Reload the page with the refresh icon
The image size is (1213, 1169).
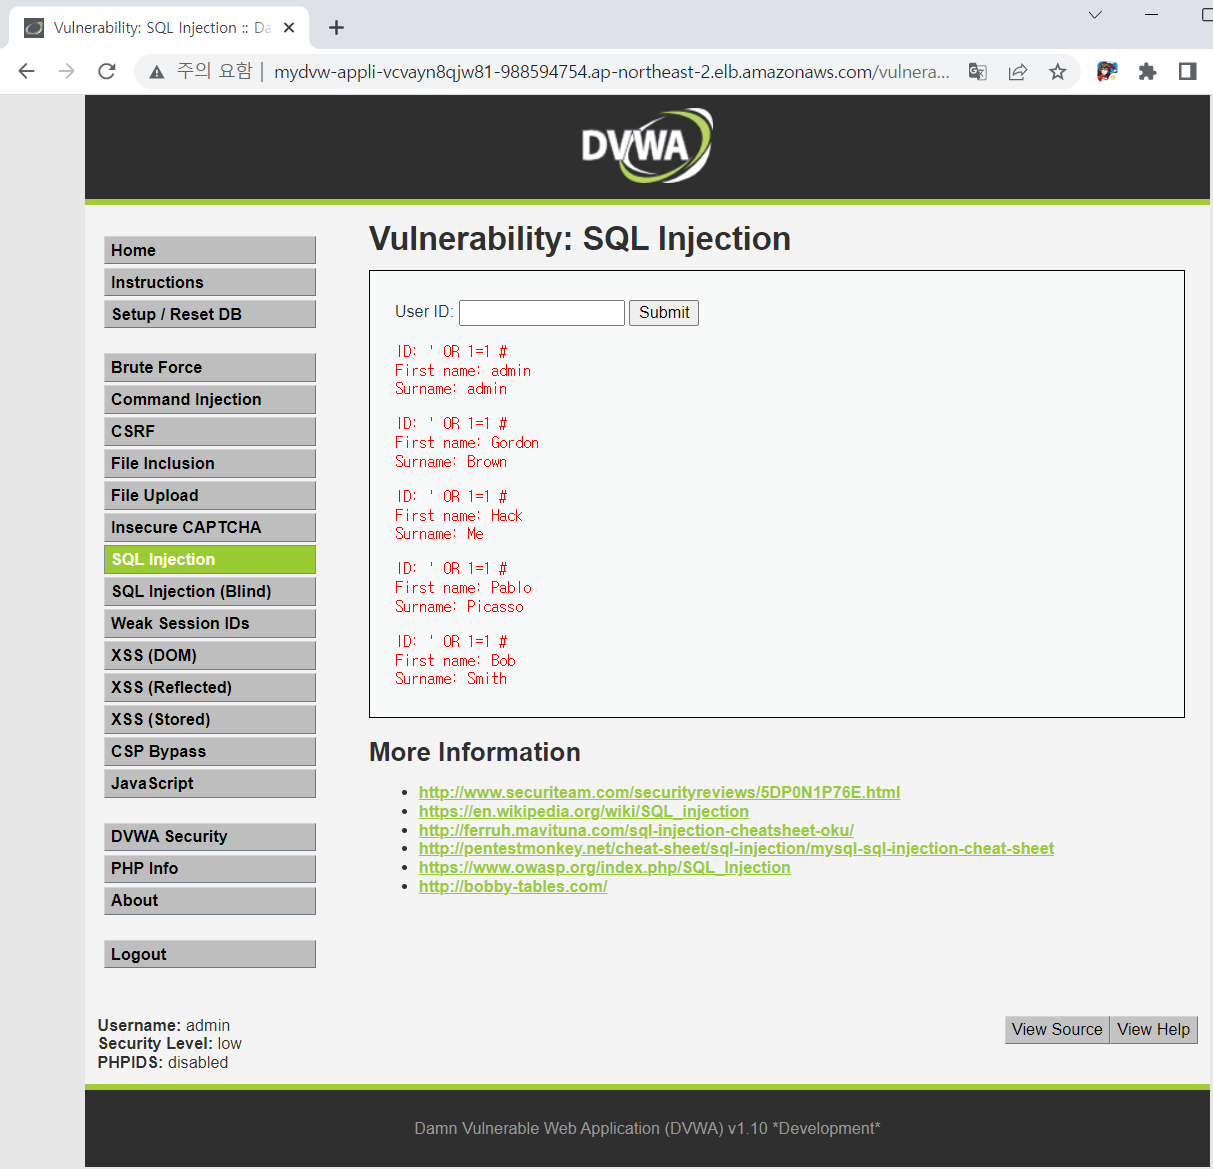pyautogui.click(x=107, y=71)
